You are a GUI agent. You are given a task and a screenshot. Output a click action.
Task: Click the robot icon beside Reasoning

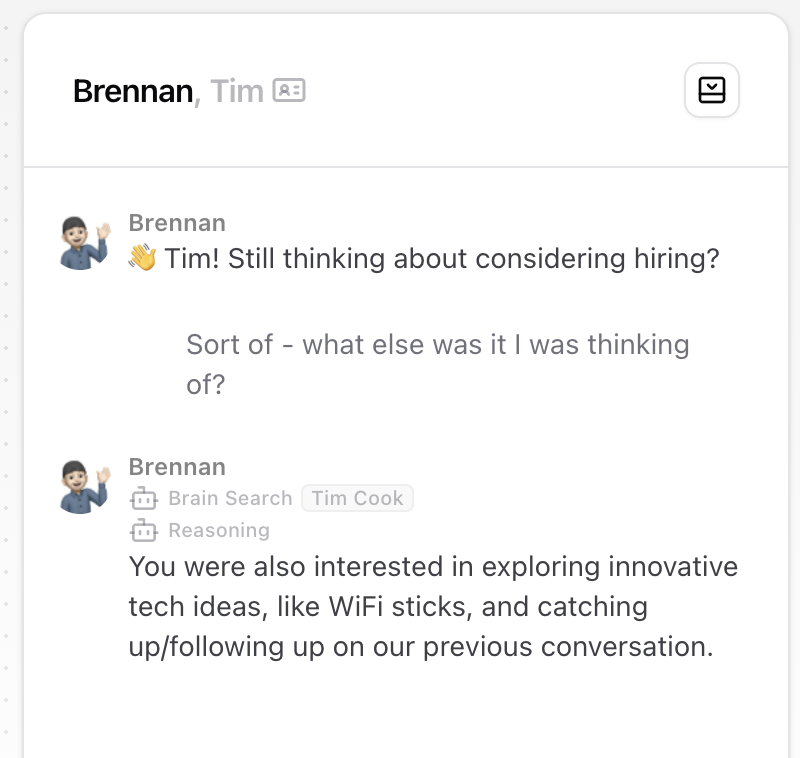click(x=144, y=530)
